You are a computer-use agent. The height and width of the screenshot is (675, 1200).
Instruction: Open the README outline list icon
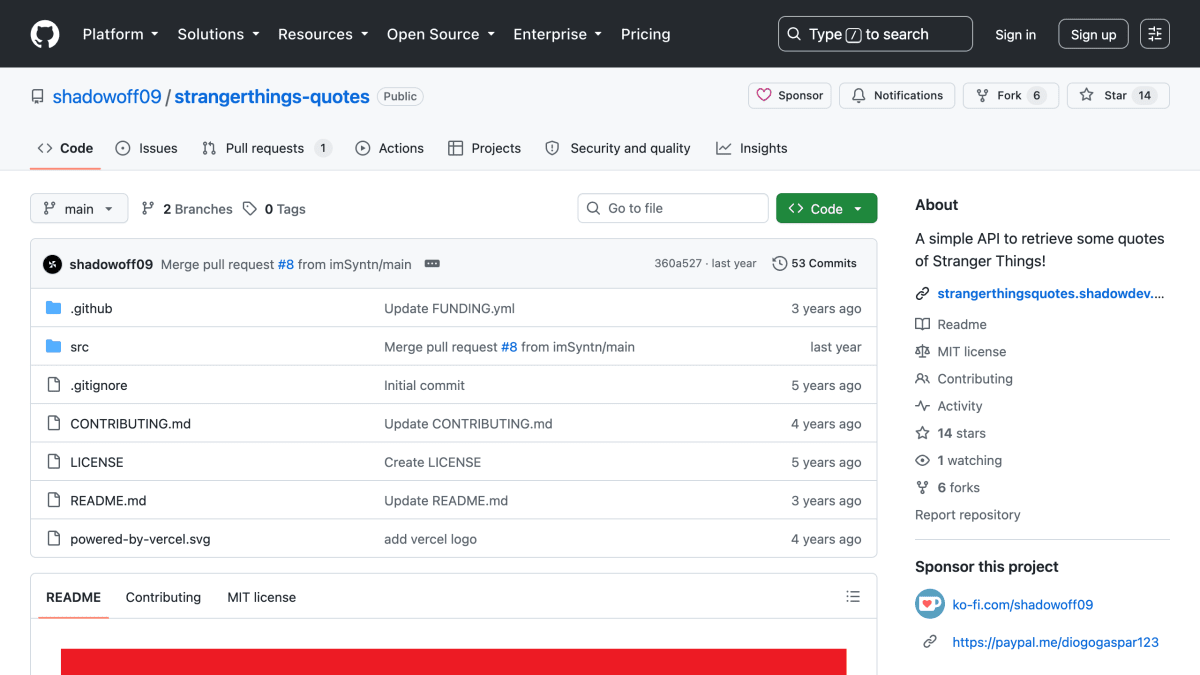click(853, 597)
